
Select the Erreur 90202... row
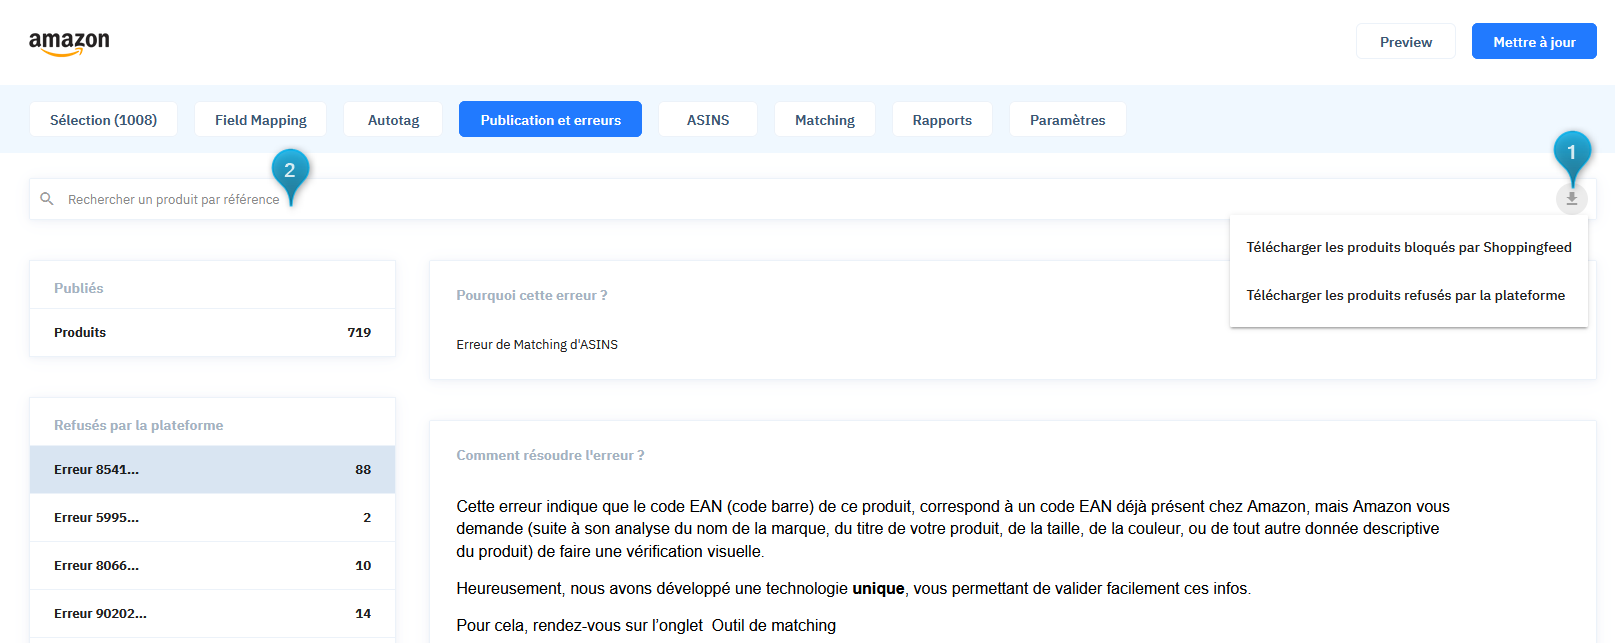tap(213, 614)
